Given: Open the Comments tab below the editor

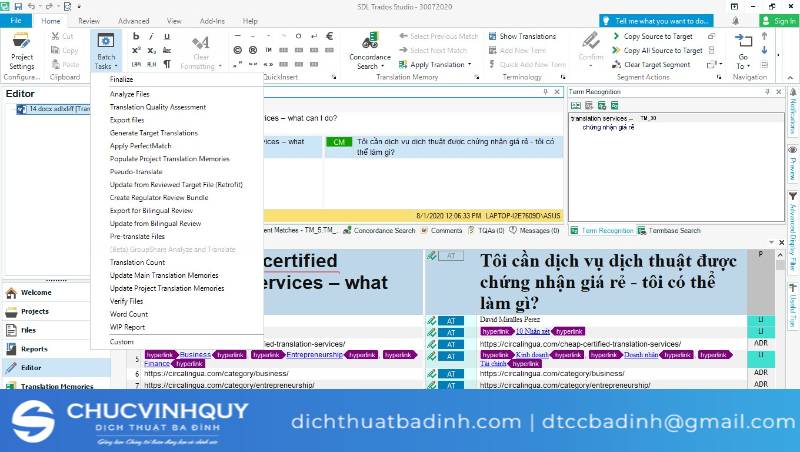Looking at the screenshot, I should coord(441,231).
